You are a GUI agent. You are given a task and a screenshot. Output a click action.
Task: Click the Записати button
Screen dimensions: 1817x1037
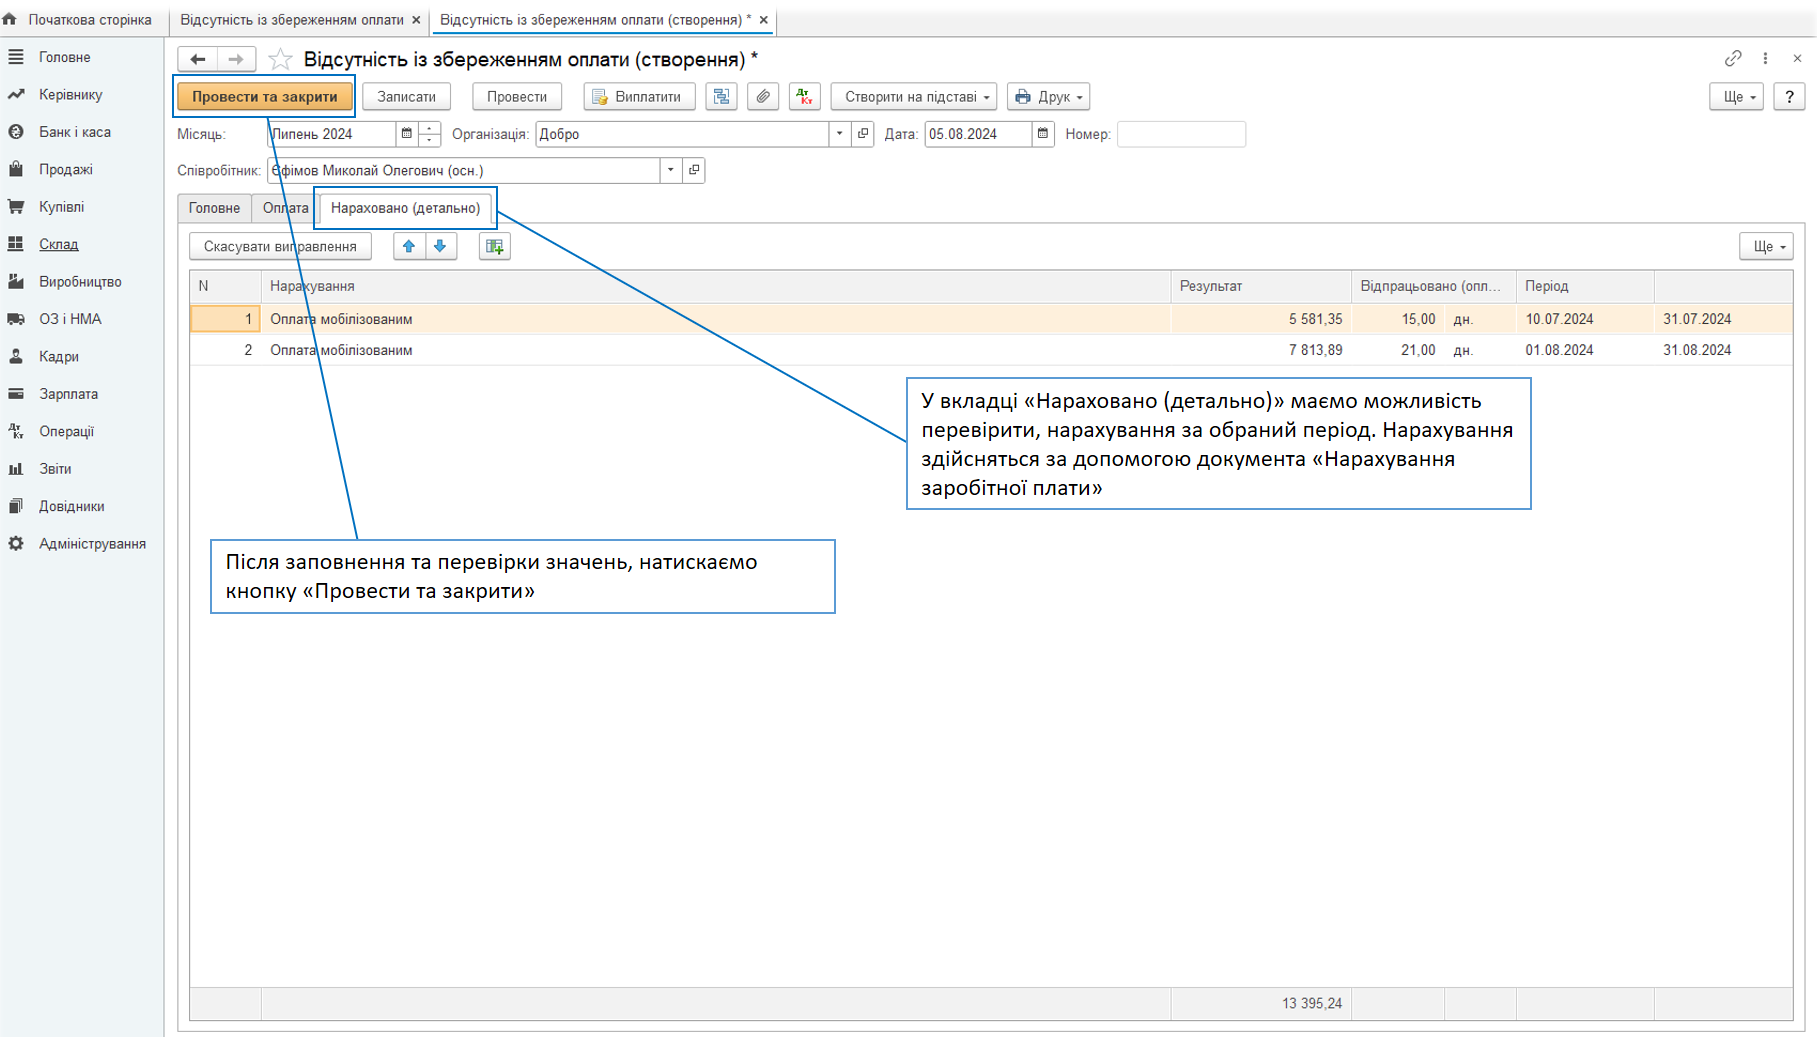pos(406,97)
